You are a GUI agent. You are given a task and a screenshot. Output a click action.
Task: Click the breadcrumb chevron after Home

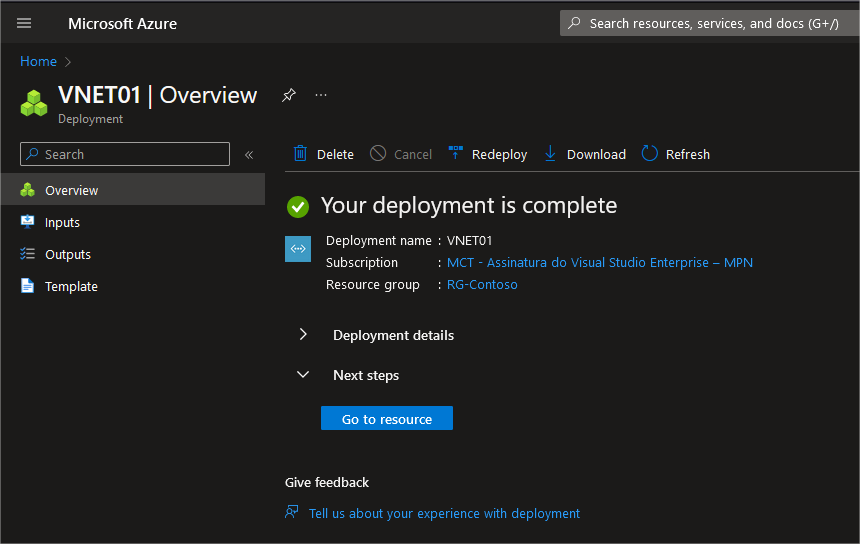click(x=68, y=62)
